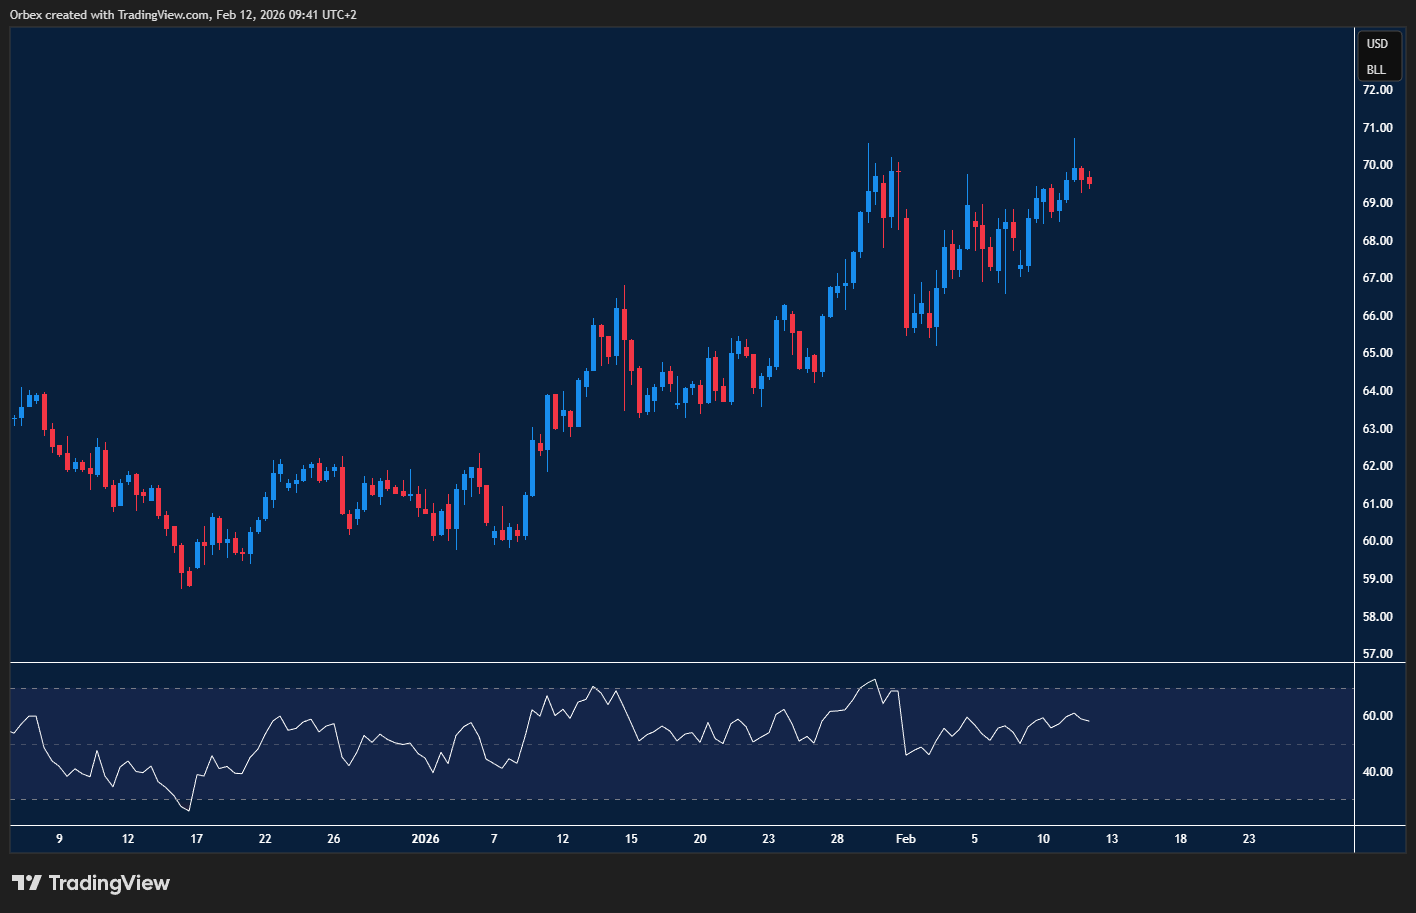1416x913 pixels.
Task: Click the TradingView logo icon
Action: click(27, 883)
